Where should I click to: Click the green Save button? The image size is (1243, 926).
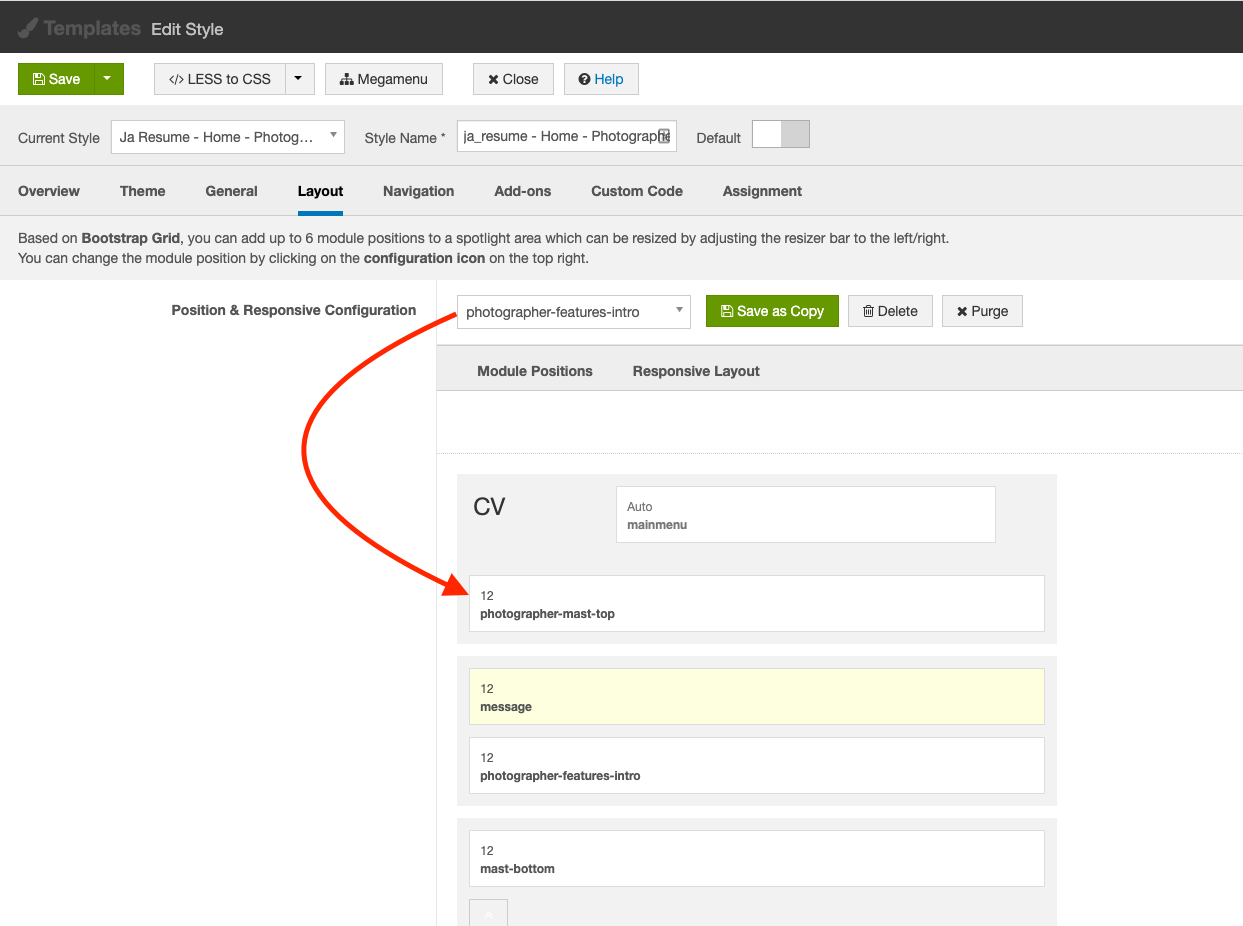point(56,79)
